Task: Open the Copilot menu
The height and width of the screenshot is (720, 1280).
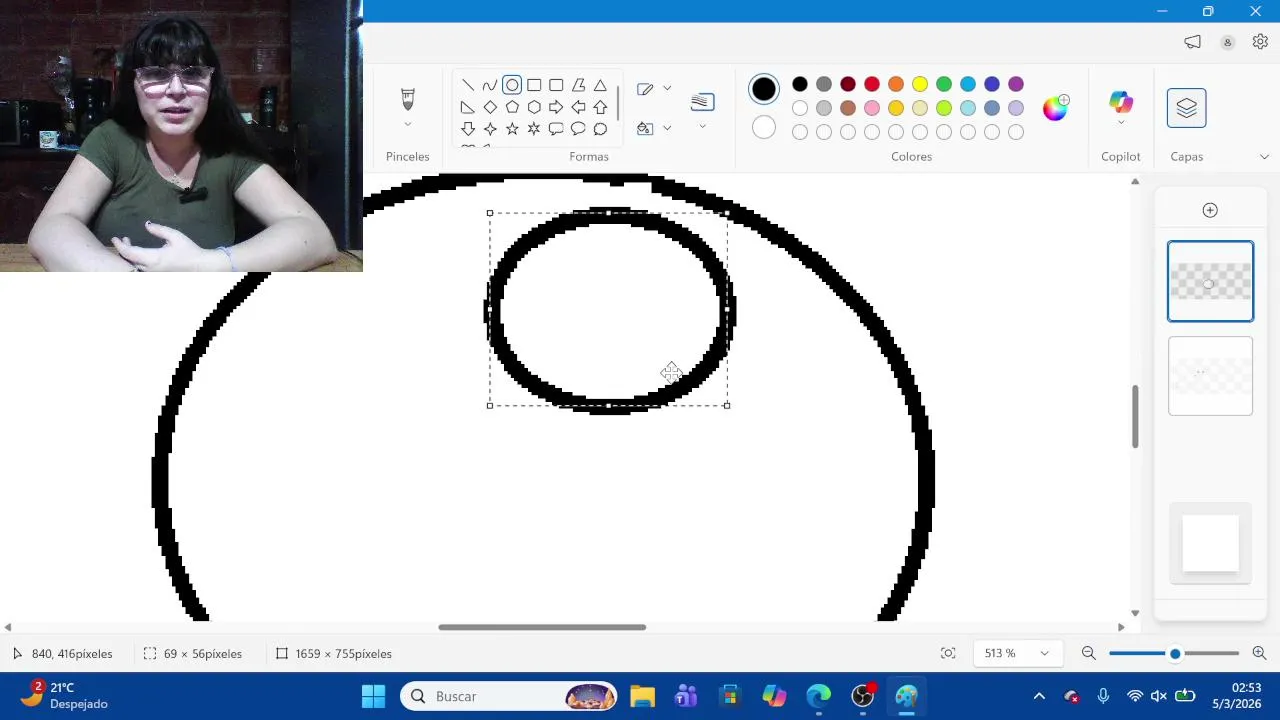Action: (x=1121, y=107)
